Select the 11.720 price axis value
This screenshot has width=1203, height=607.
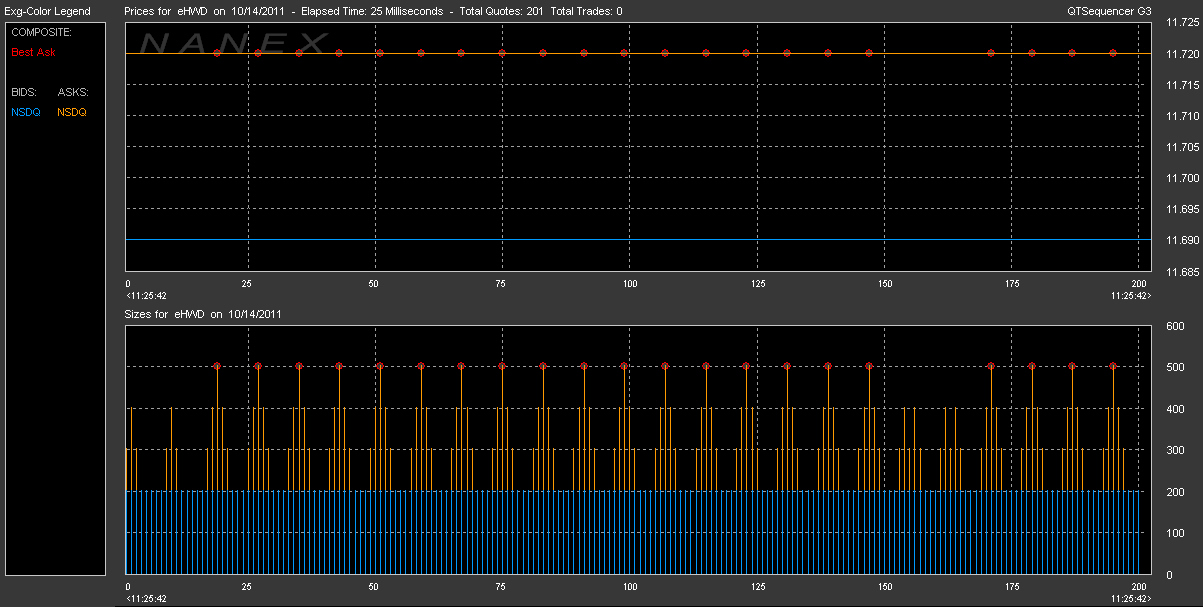[1183, 54]
